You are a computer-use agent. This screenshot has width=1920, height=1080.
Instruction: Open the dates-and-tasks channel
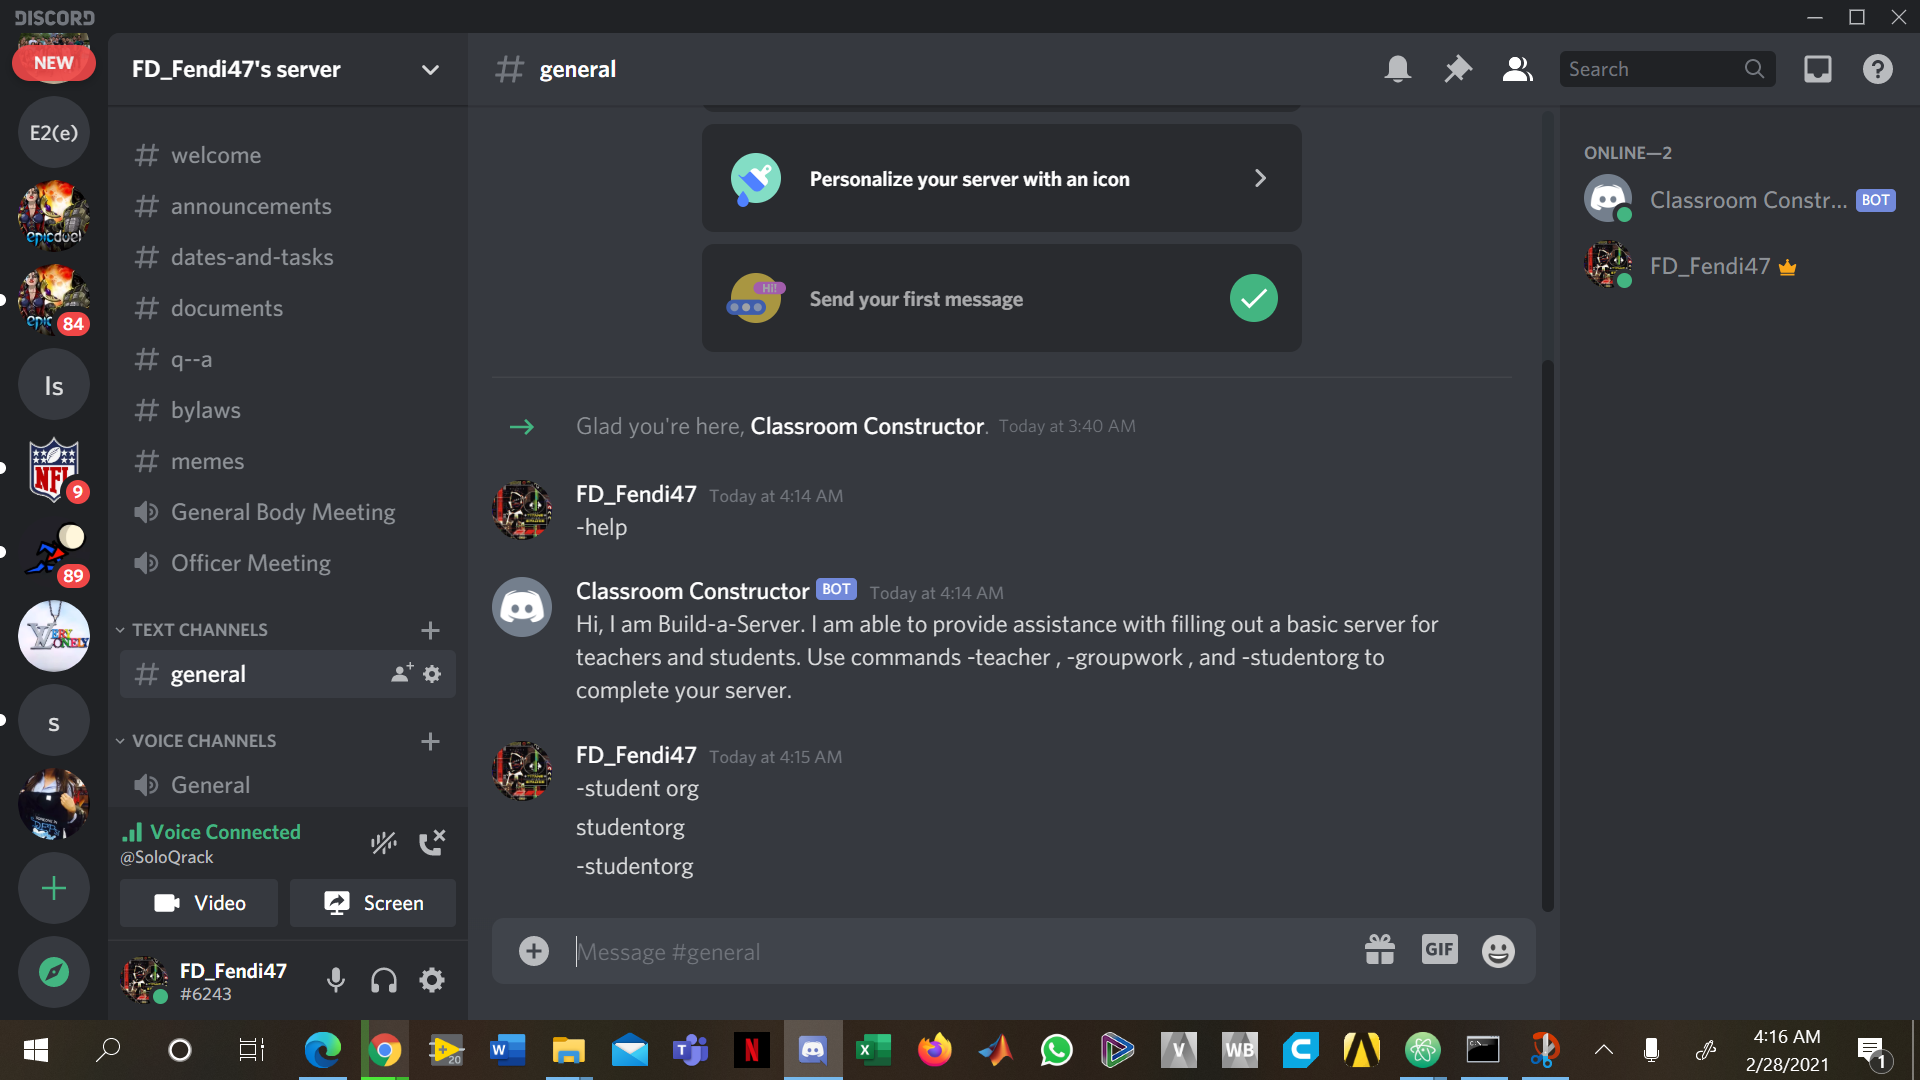tap(252, 257)
